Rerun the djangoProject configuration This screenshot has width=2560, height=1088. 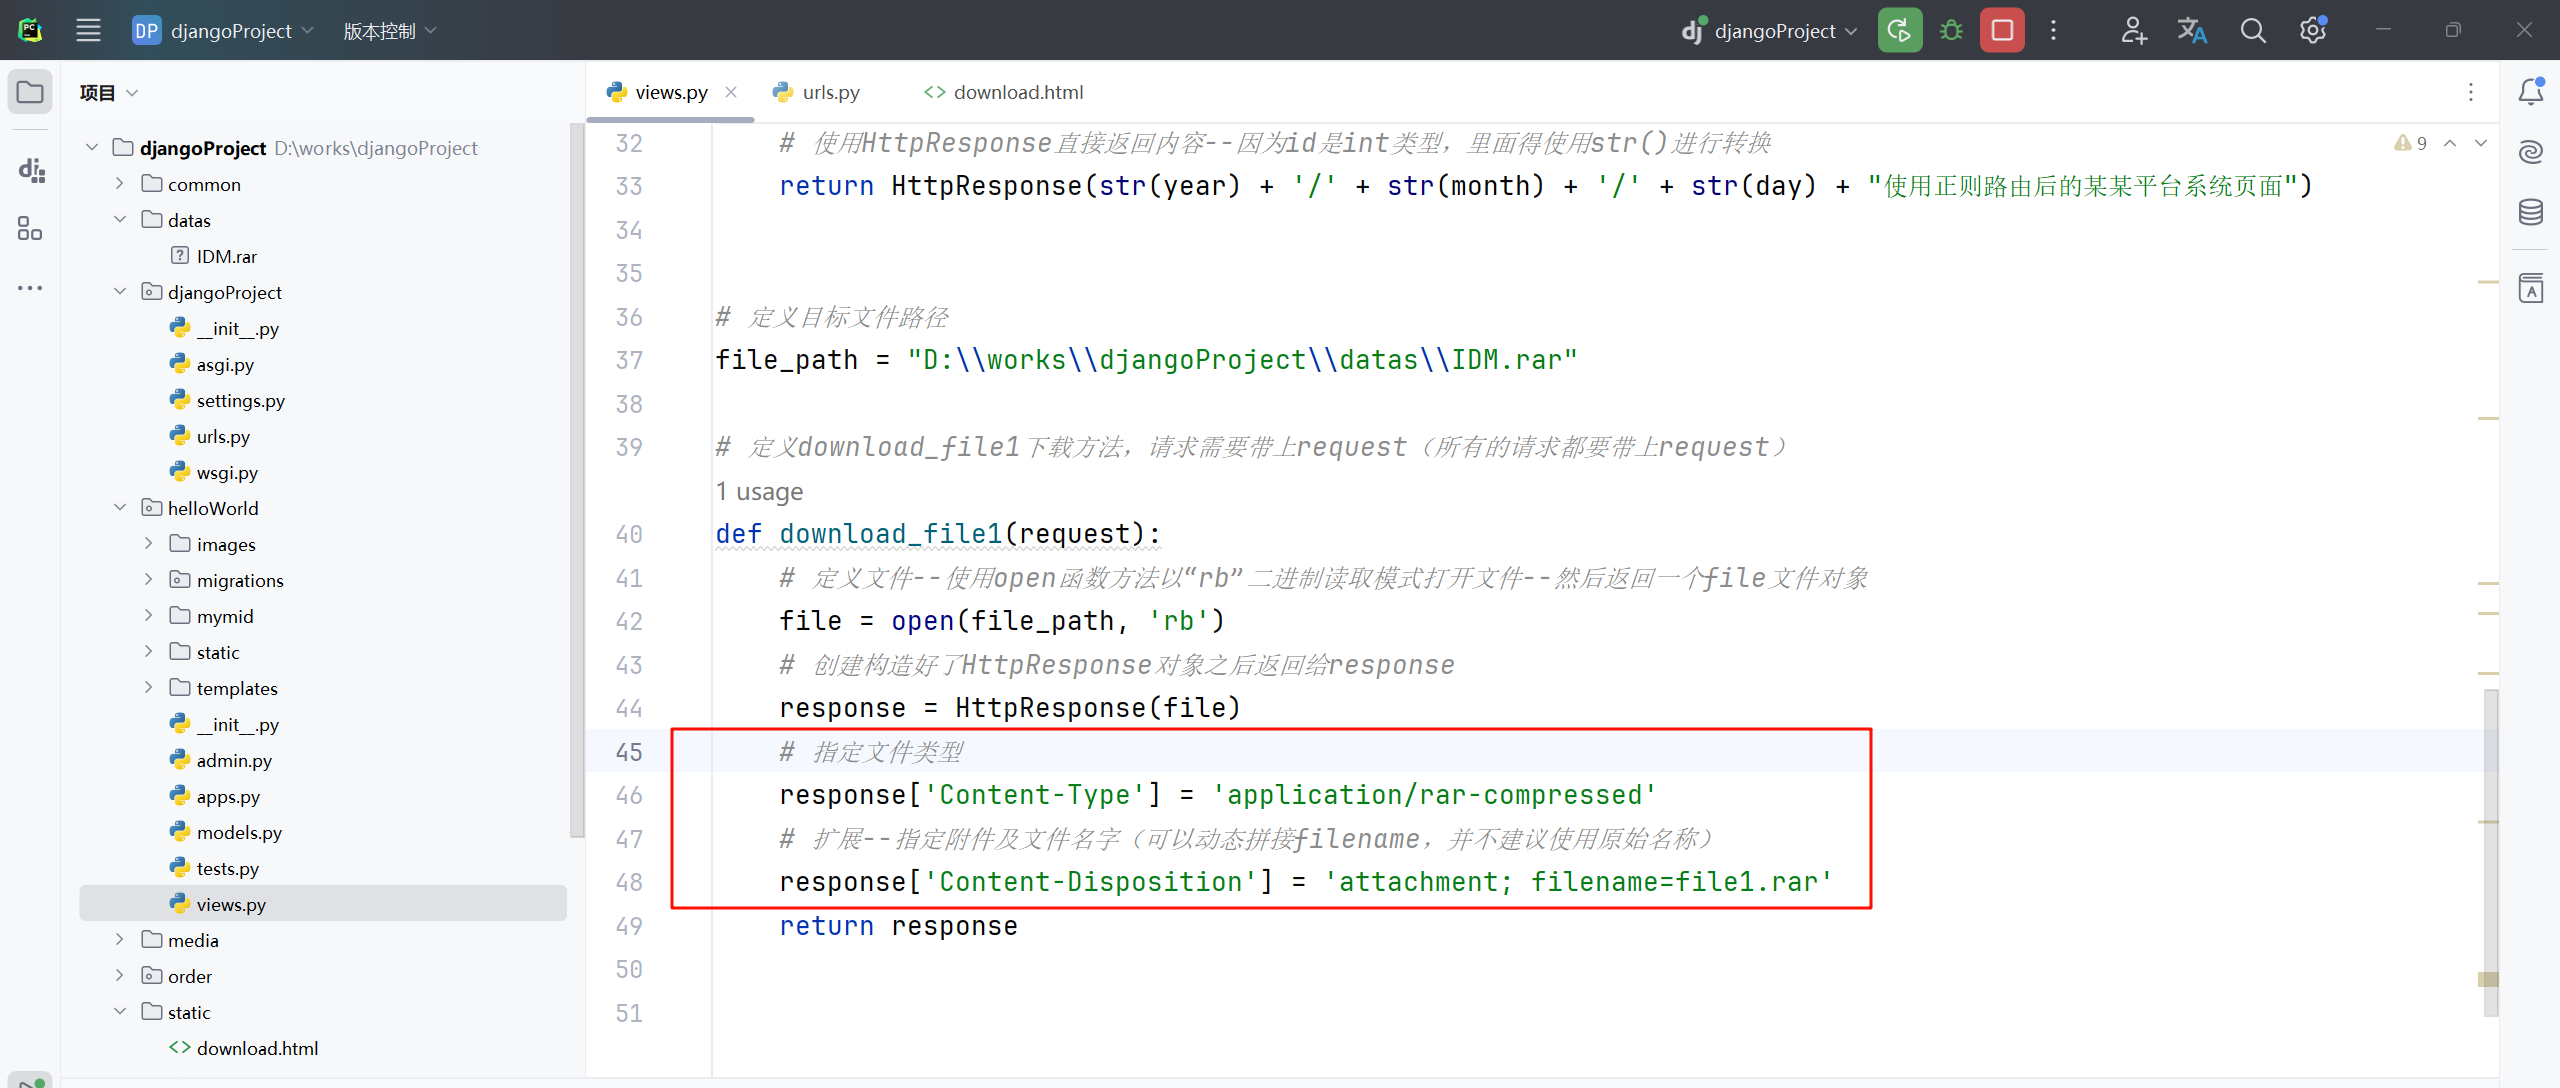(x=1899, y=30)
